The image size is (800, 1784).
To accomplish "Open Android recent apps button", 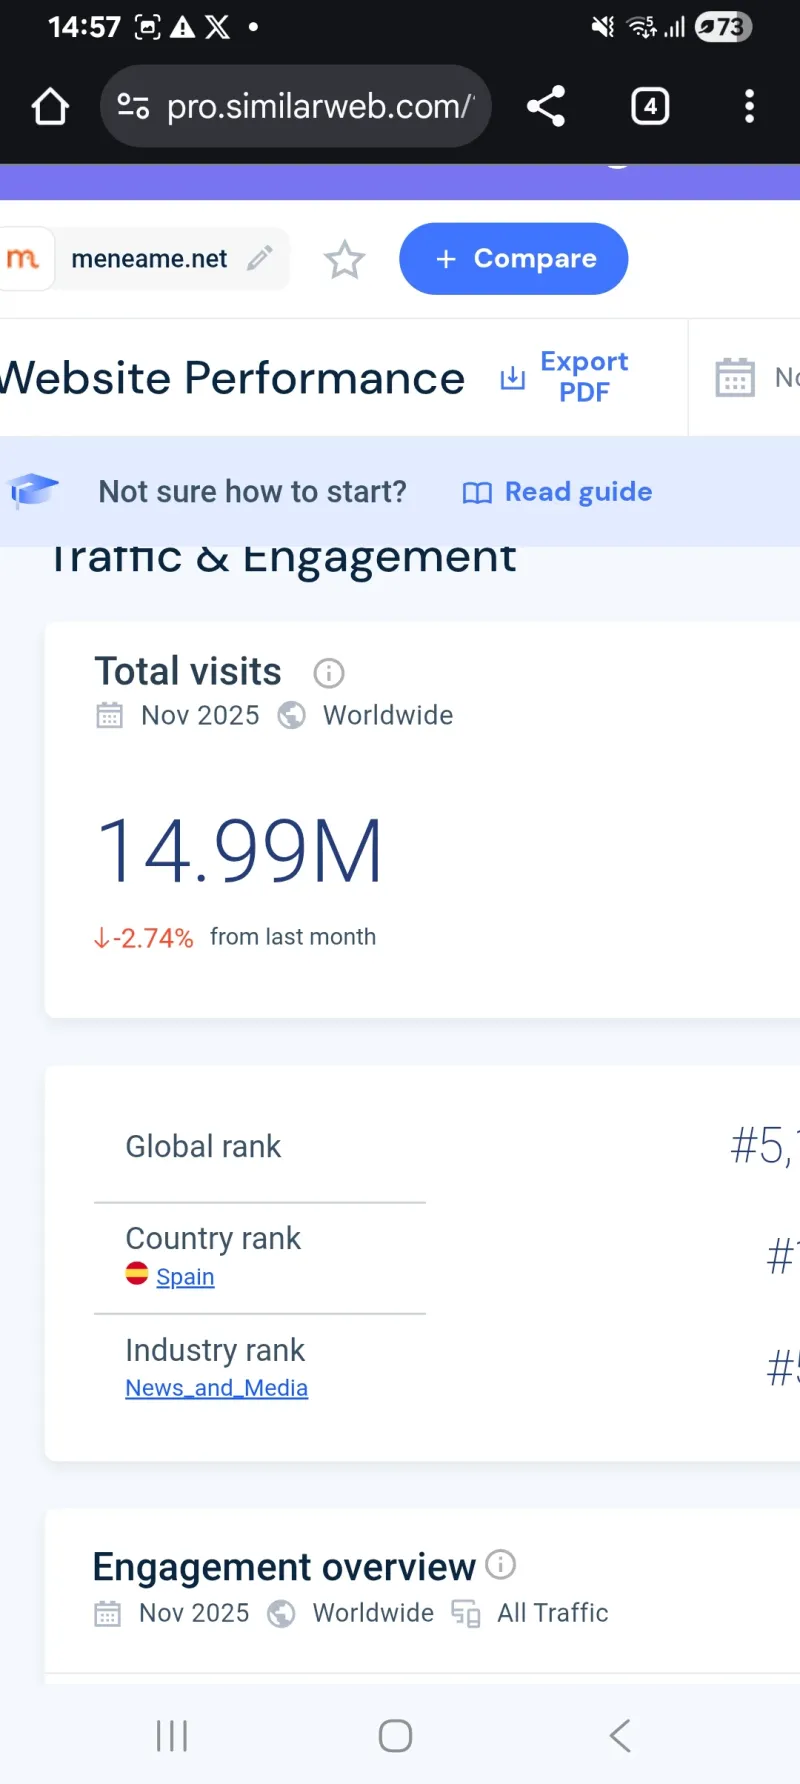I will (x=172, y=1735).
